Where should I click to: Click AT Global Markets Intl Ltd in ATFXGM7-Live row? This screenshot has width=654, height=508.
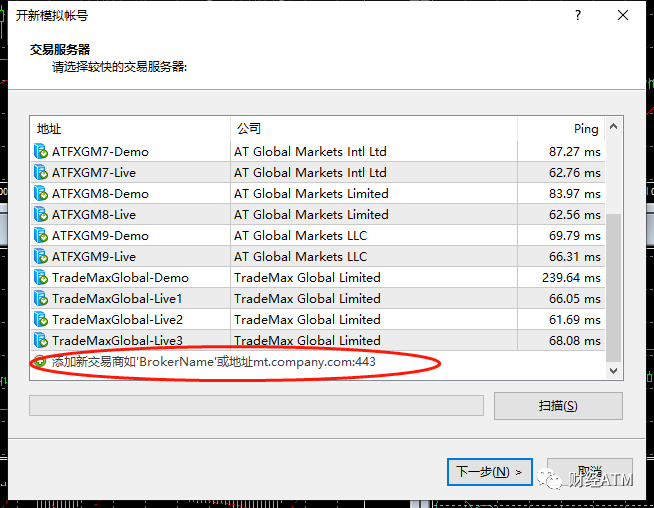coord(310,172)
